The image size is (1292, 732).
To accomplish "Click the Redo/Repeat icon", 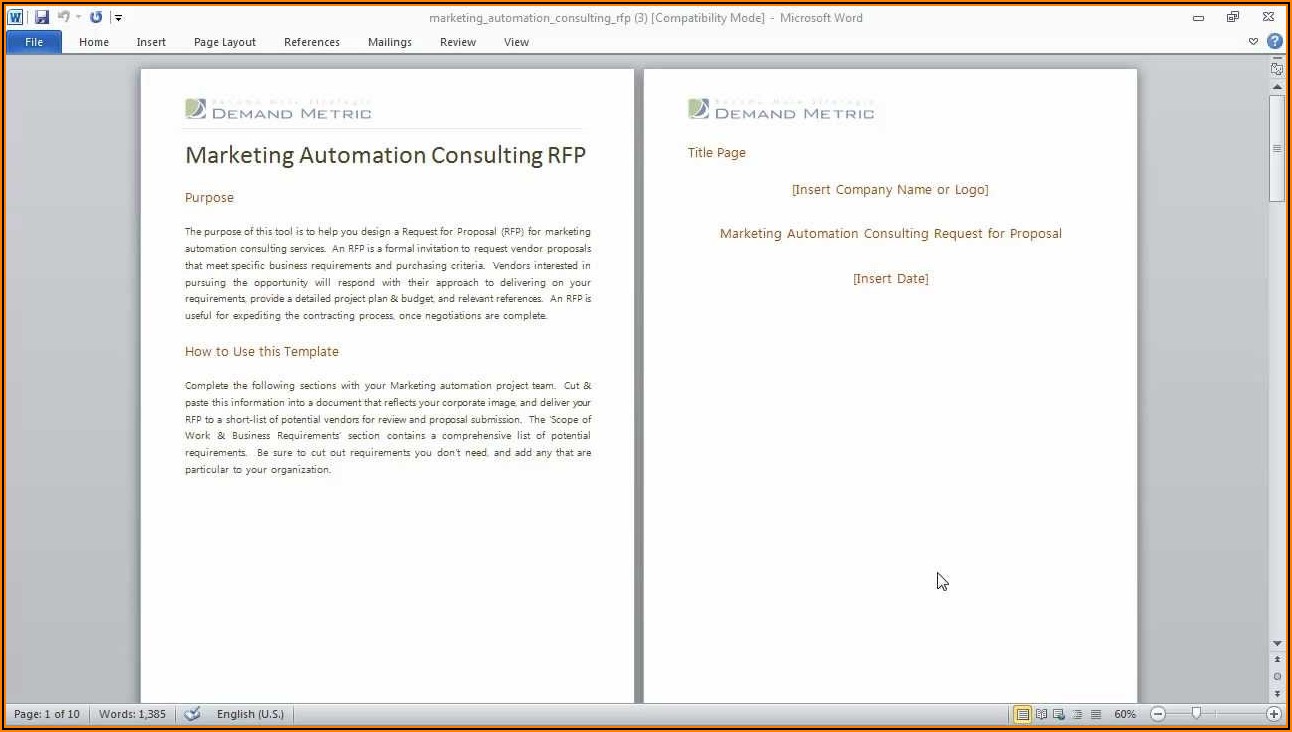I will [x=96, y=17].
